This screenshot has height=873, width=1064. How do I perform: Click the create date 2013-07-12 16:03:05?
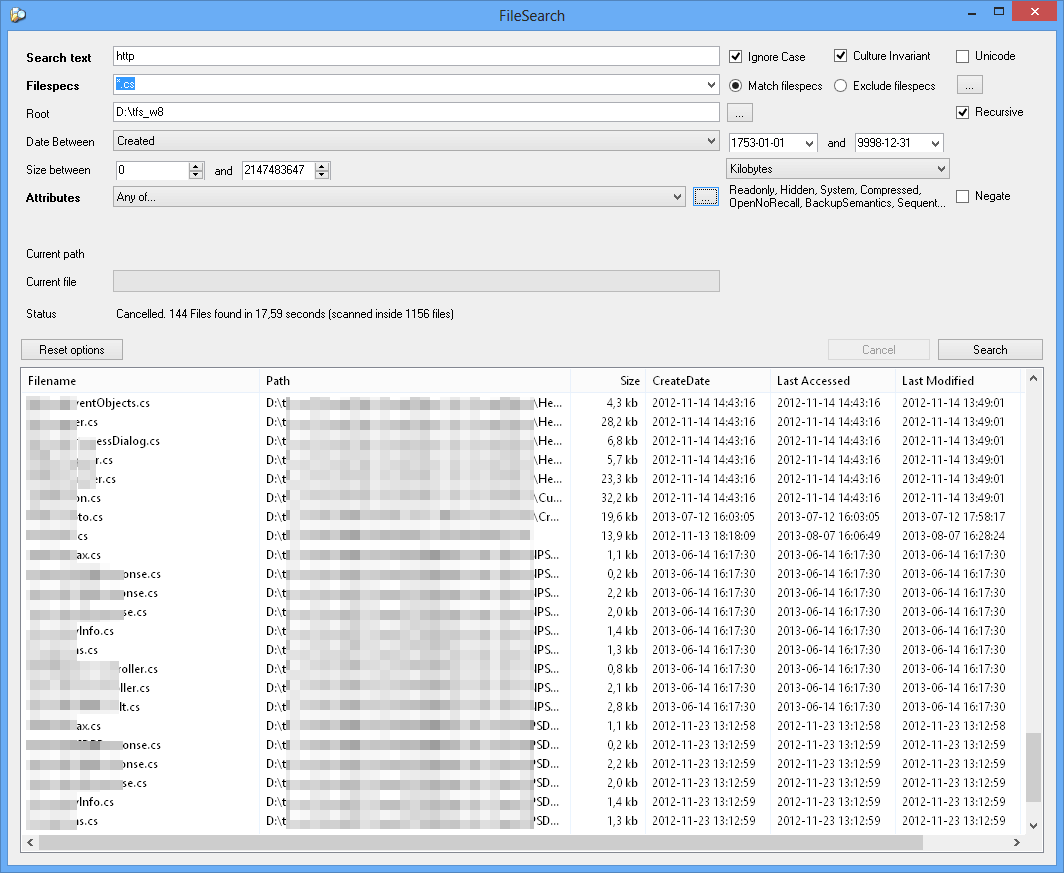coord(704,517)
